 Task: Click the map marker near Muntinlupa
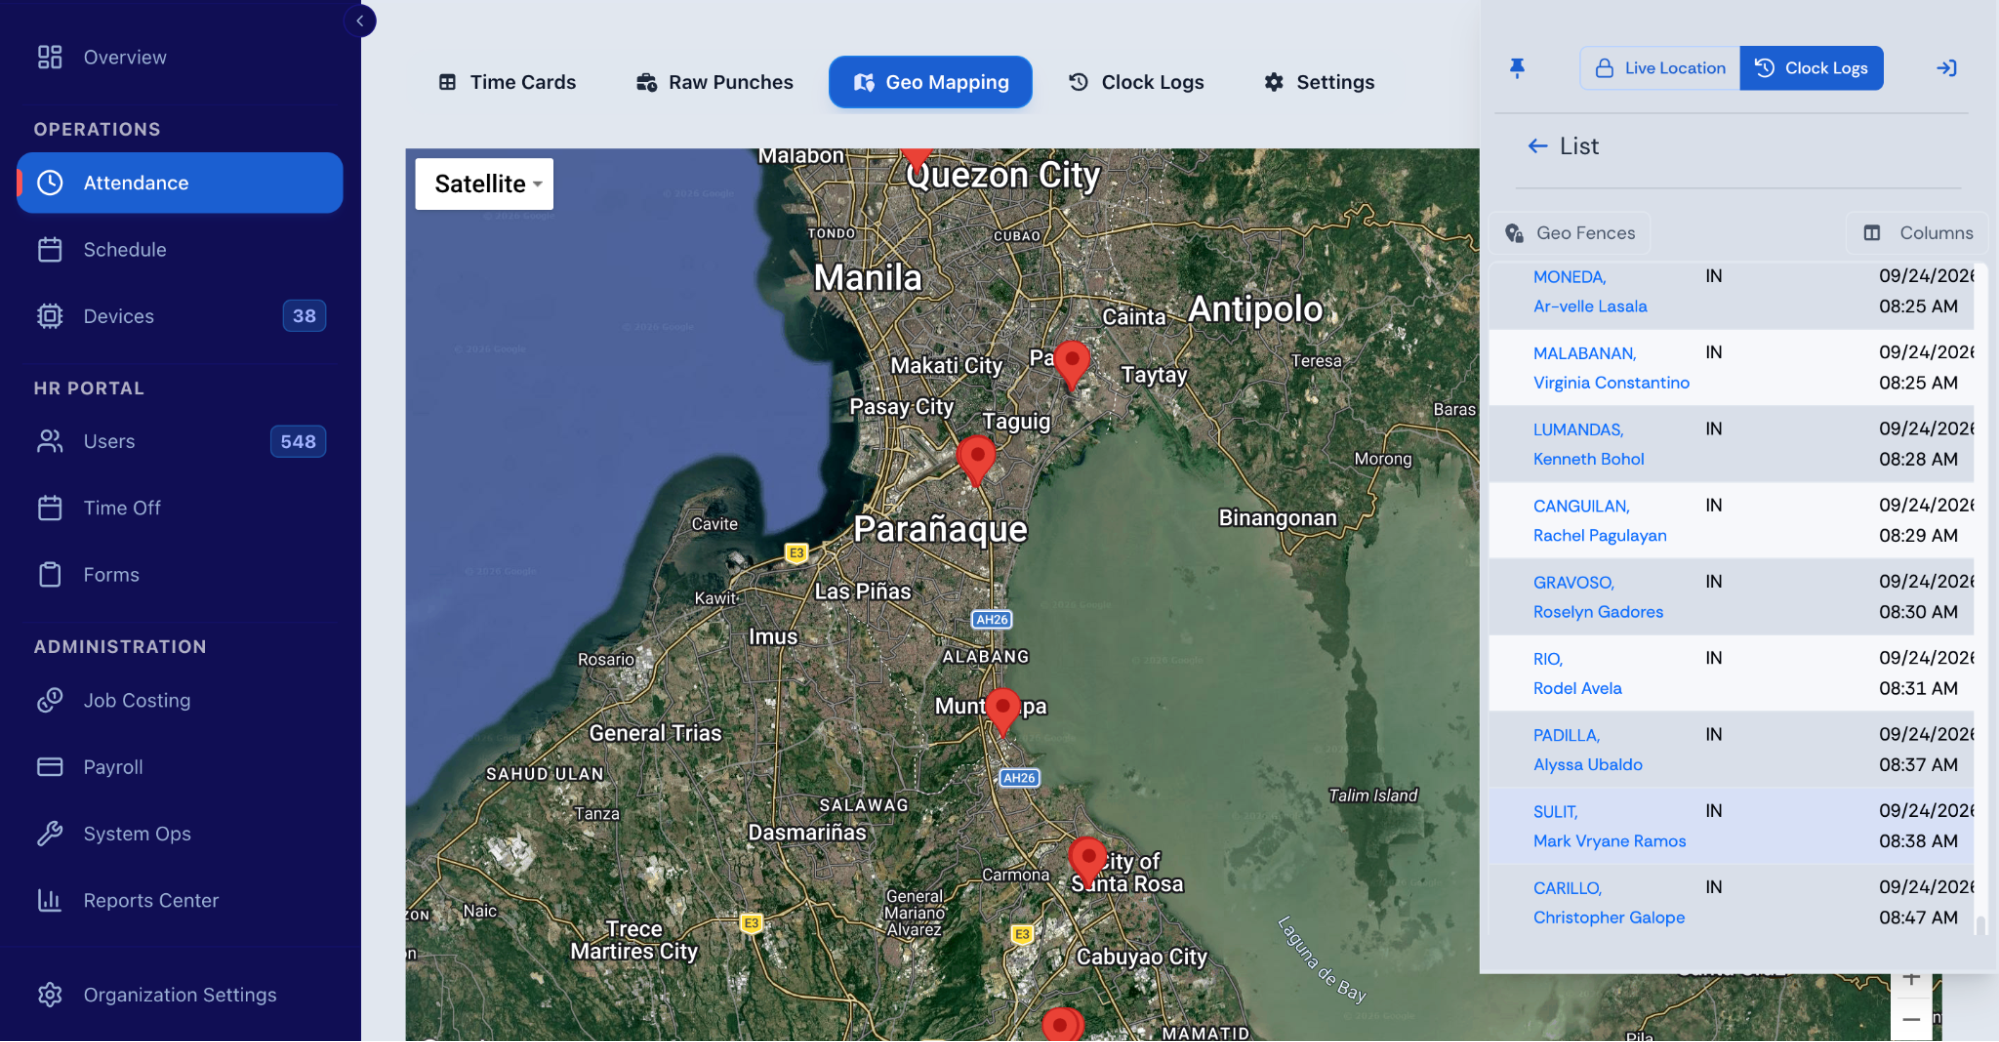coord(1002,712)
